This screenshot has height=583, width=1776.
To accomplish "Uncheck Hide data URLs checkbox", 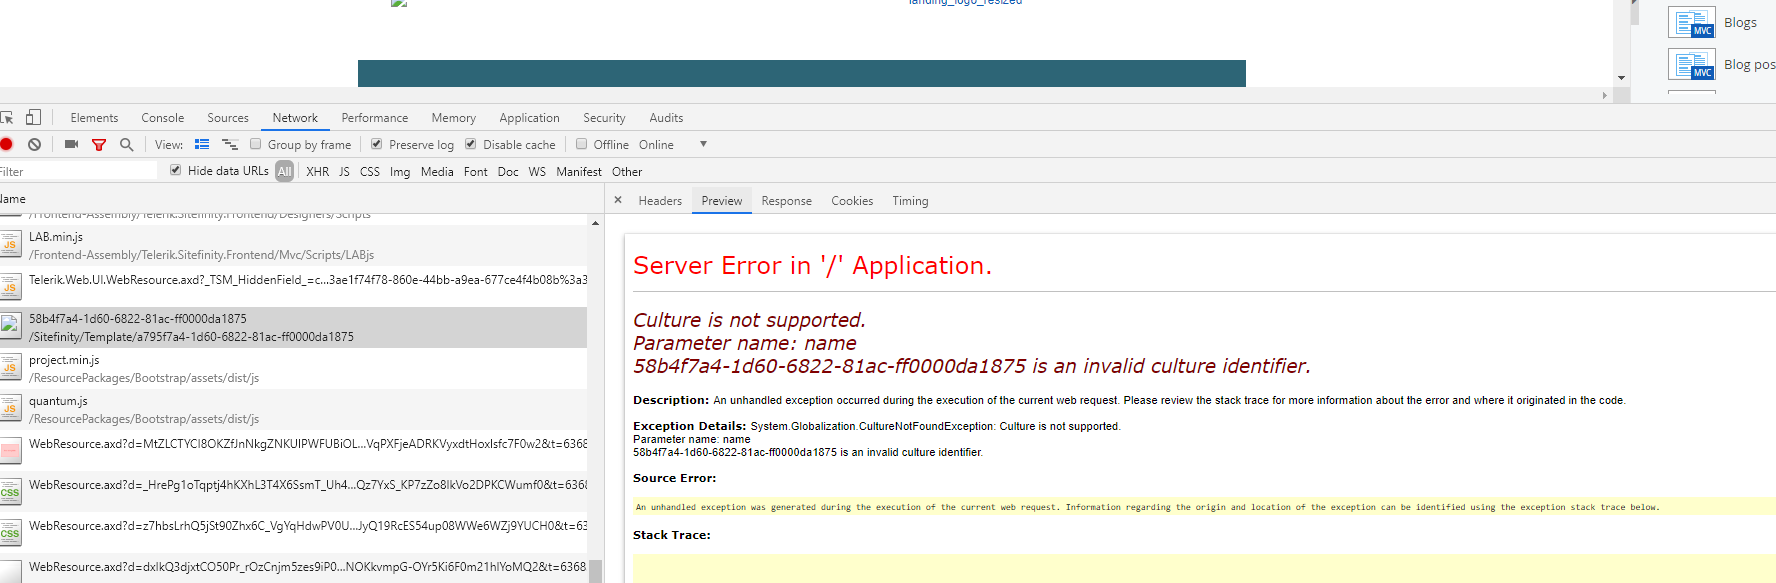I will (176, 170).
